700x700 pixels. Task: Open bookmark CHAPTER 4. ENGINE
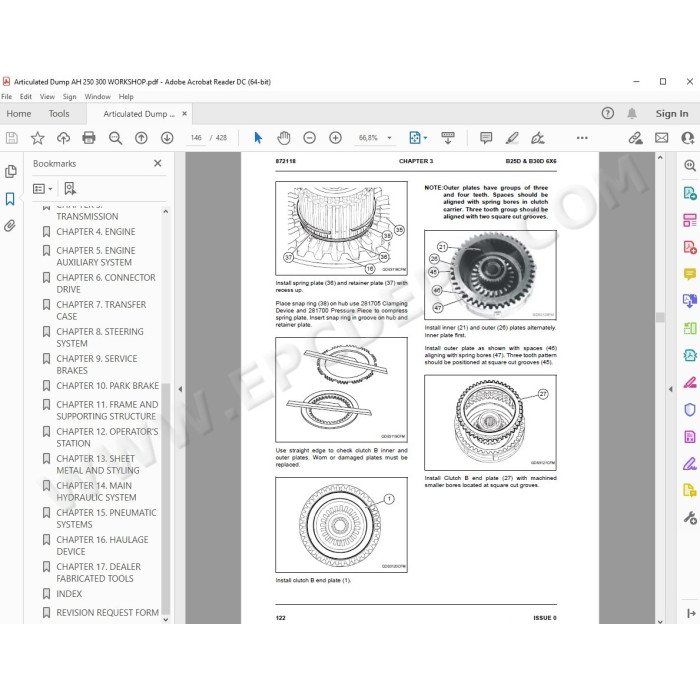point(96,232)
